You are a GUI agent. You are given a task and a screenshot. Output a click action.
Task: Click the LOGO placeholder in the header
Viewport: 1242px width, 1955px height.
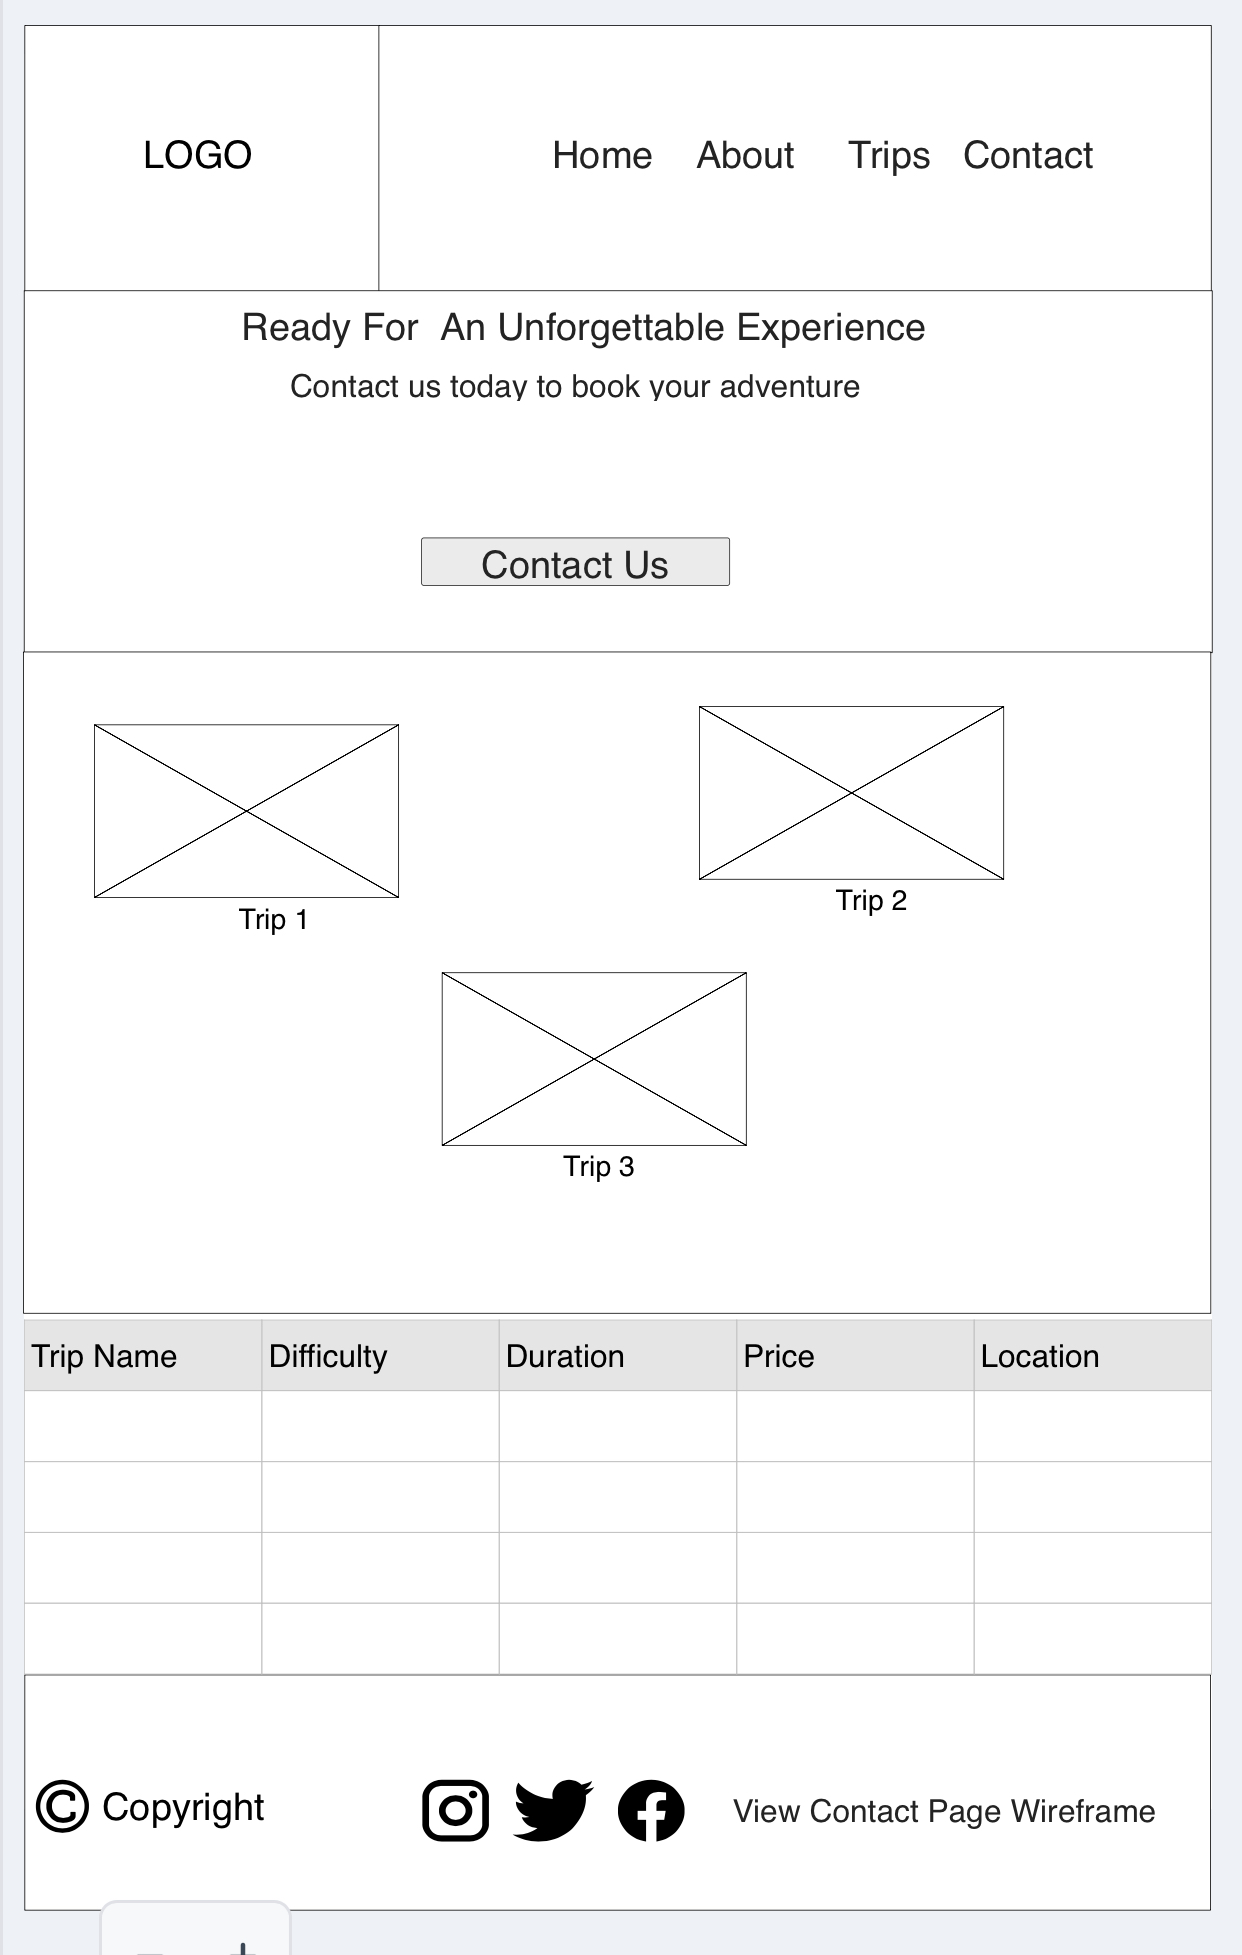(x=198, y=156)
